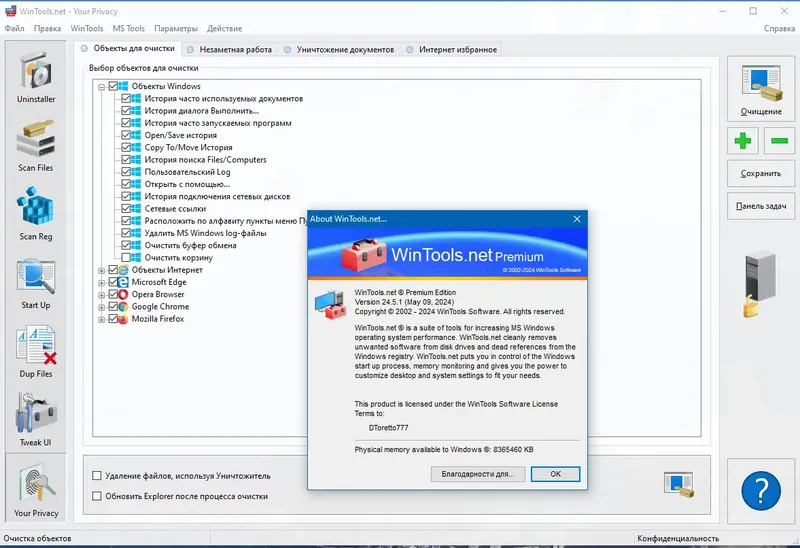
Task: Click the Сохранить button
Action: tap(761, 173)
